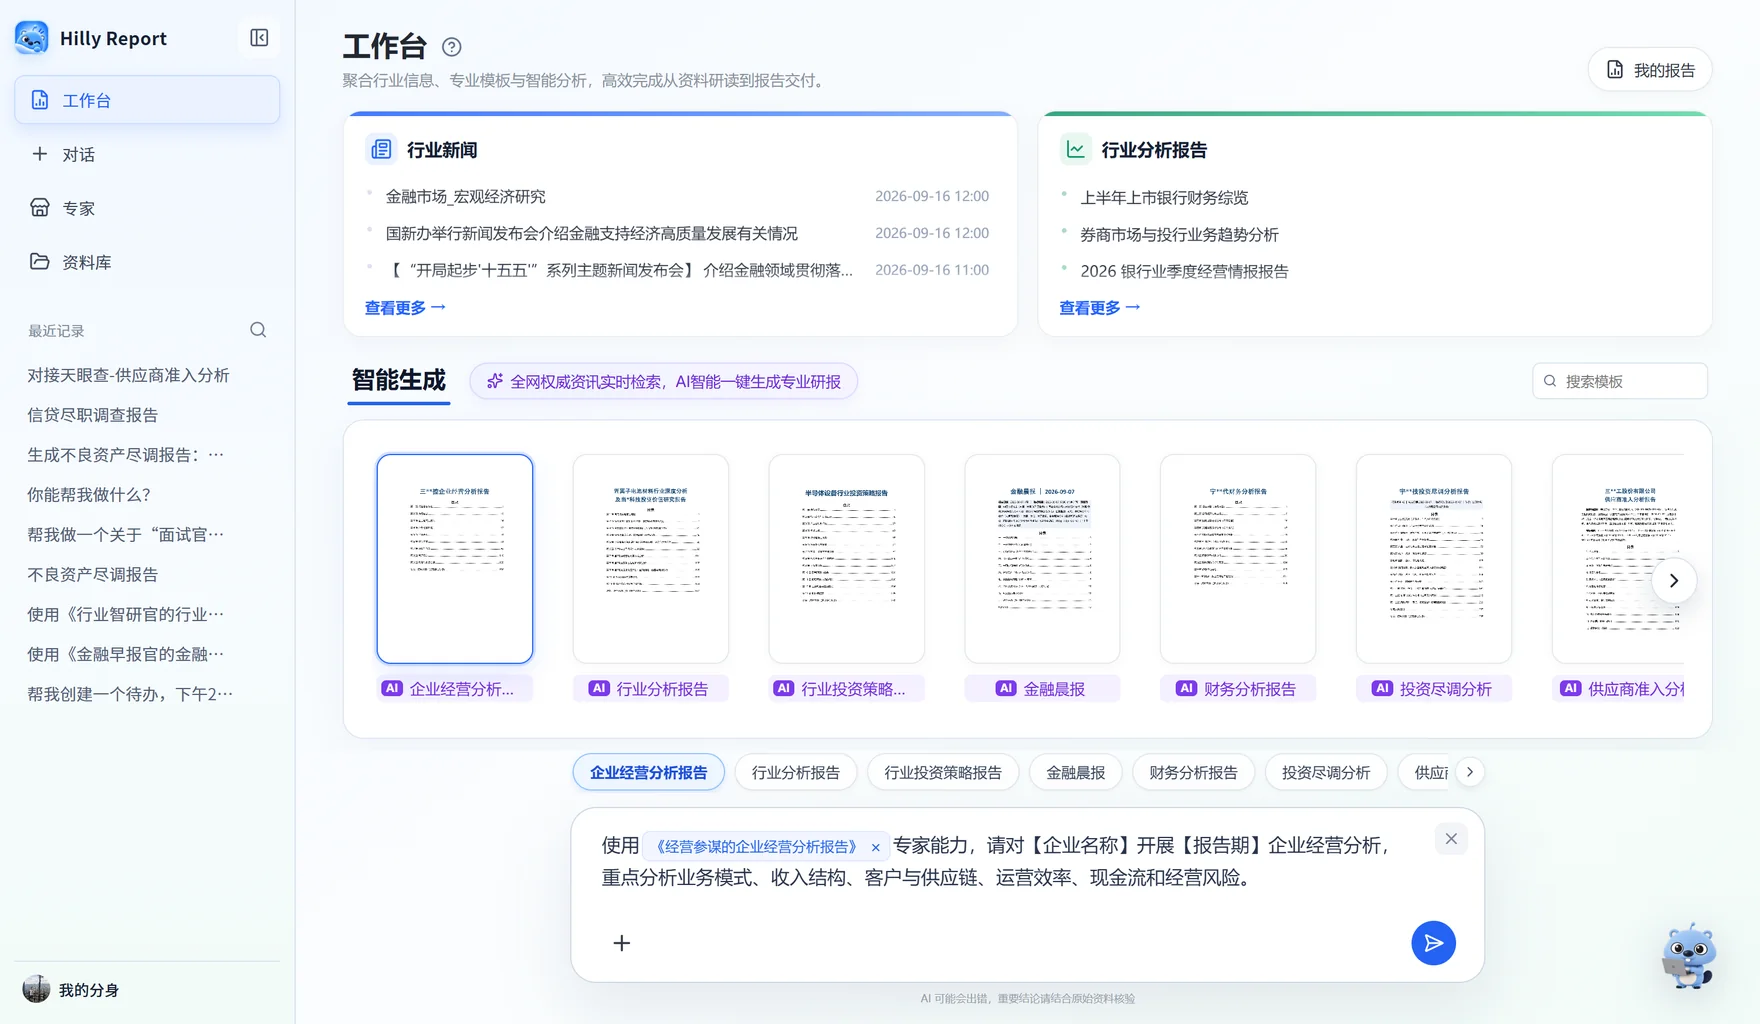The image size is (1760, 1024).
Task: Show next templates with the carousel arrow
Action: (x=1673, y=581)
